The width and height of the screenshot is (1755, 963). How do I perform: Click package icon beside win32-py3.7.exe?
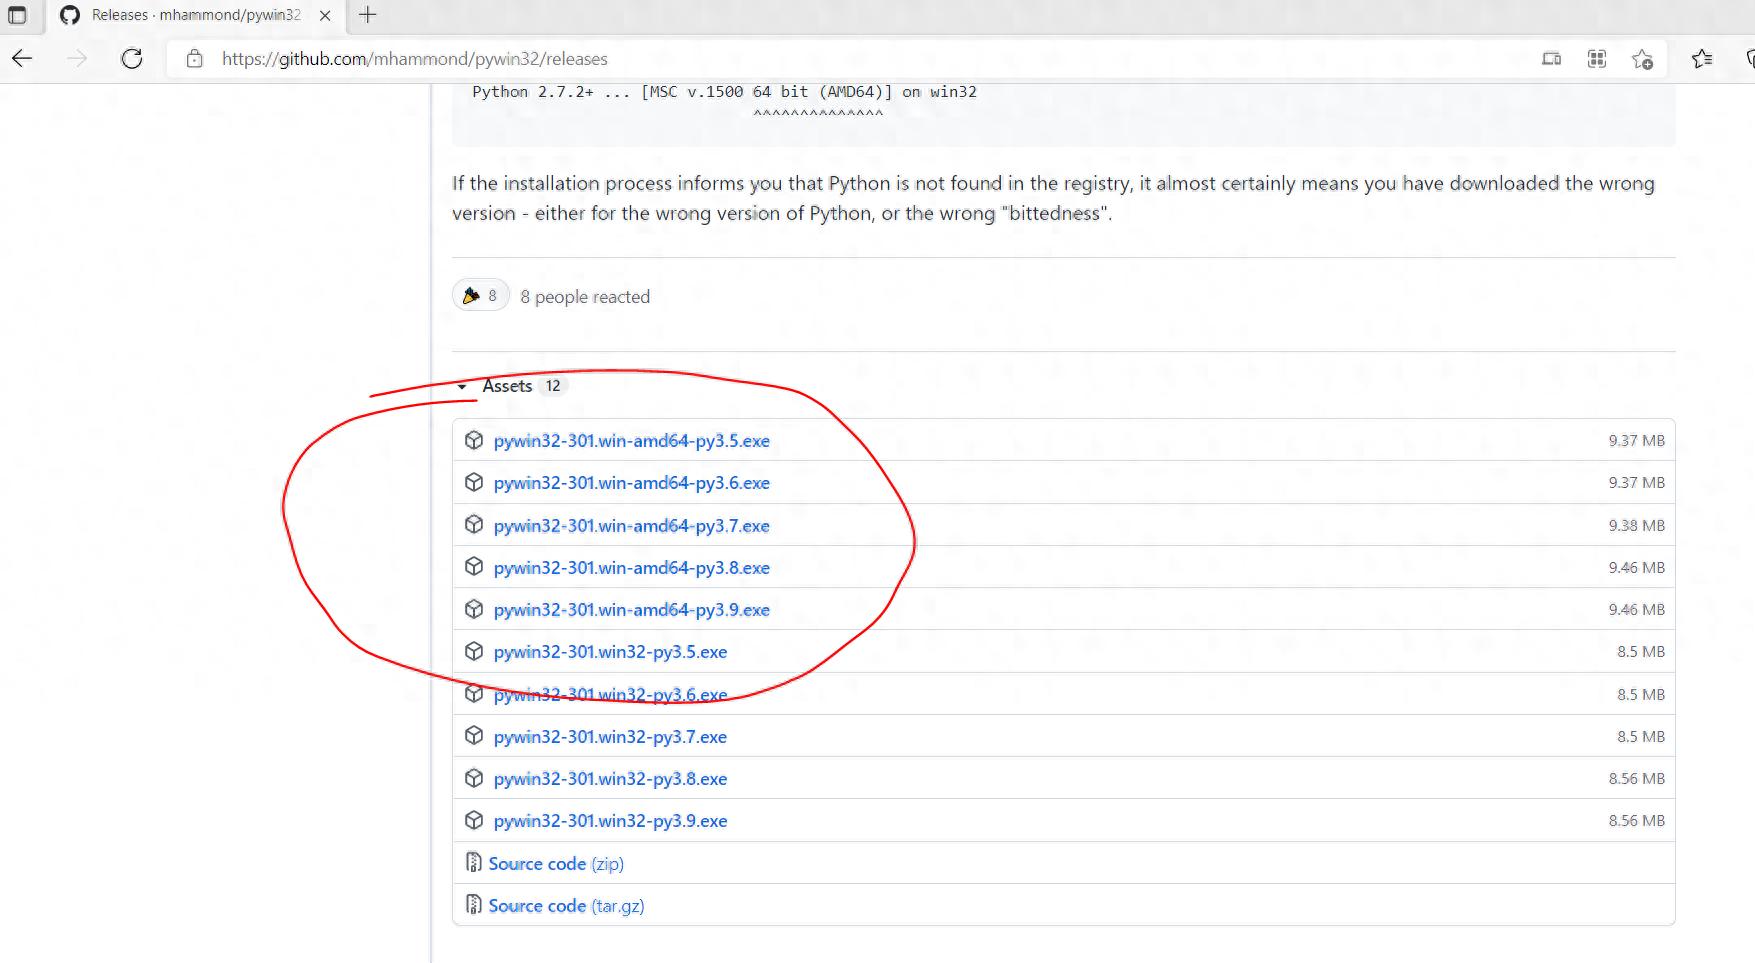(474, 736)
